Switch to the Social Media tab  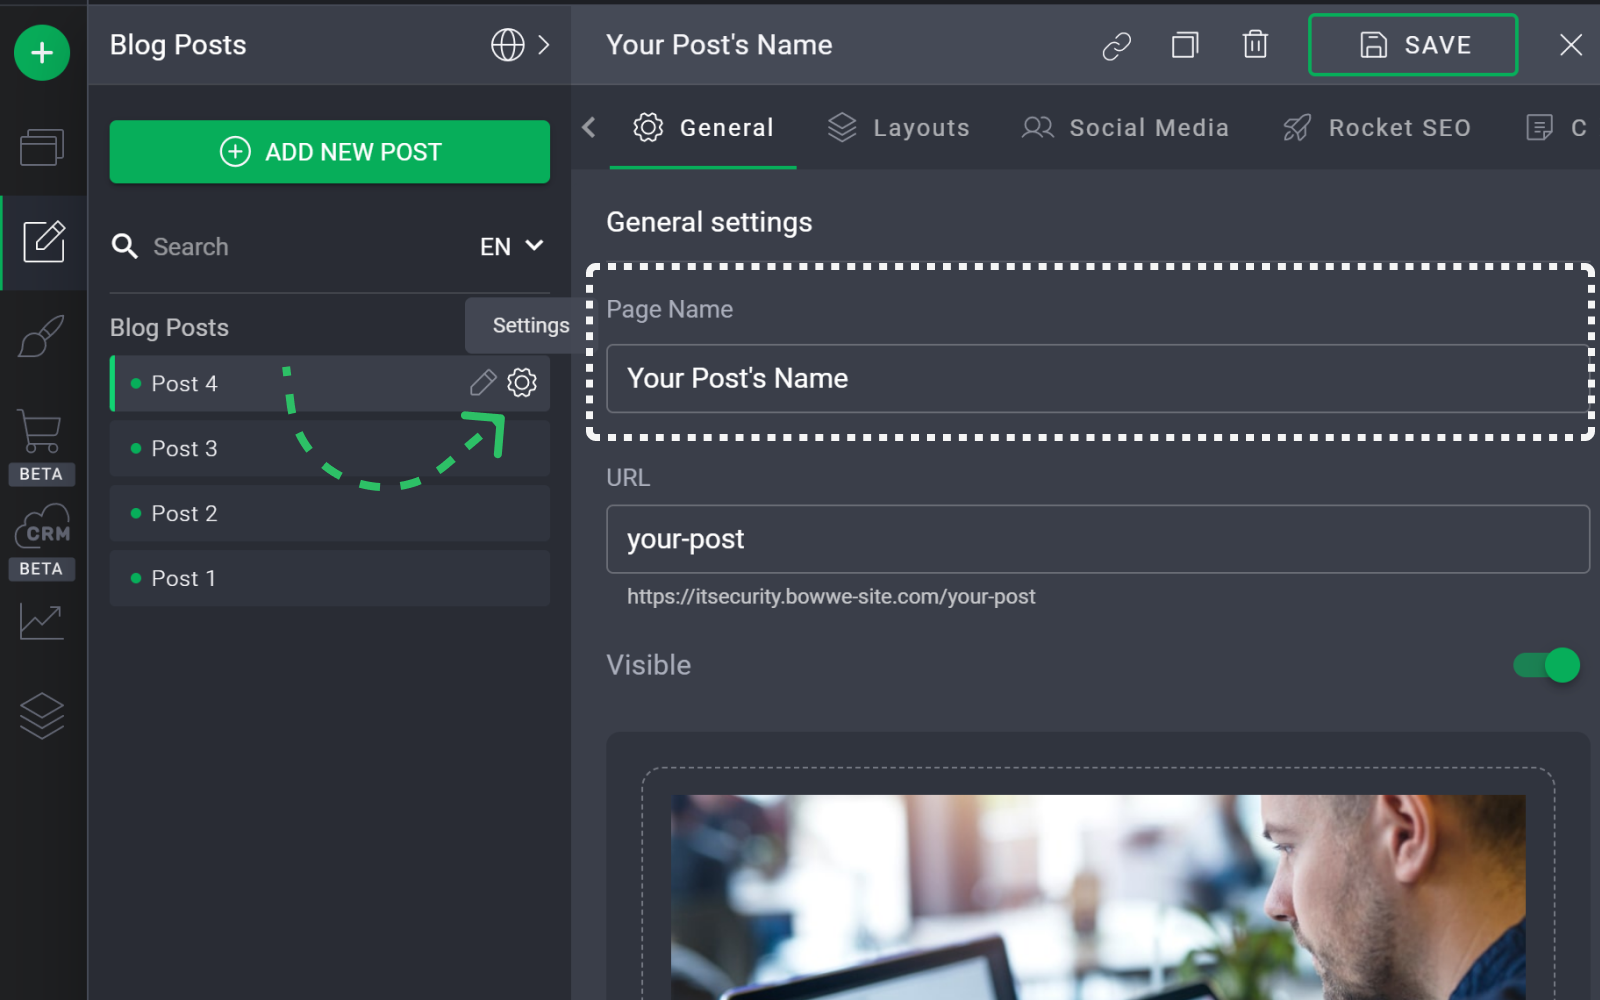1125,128
